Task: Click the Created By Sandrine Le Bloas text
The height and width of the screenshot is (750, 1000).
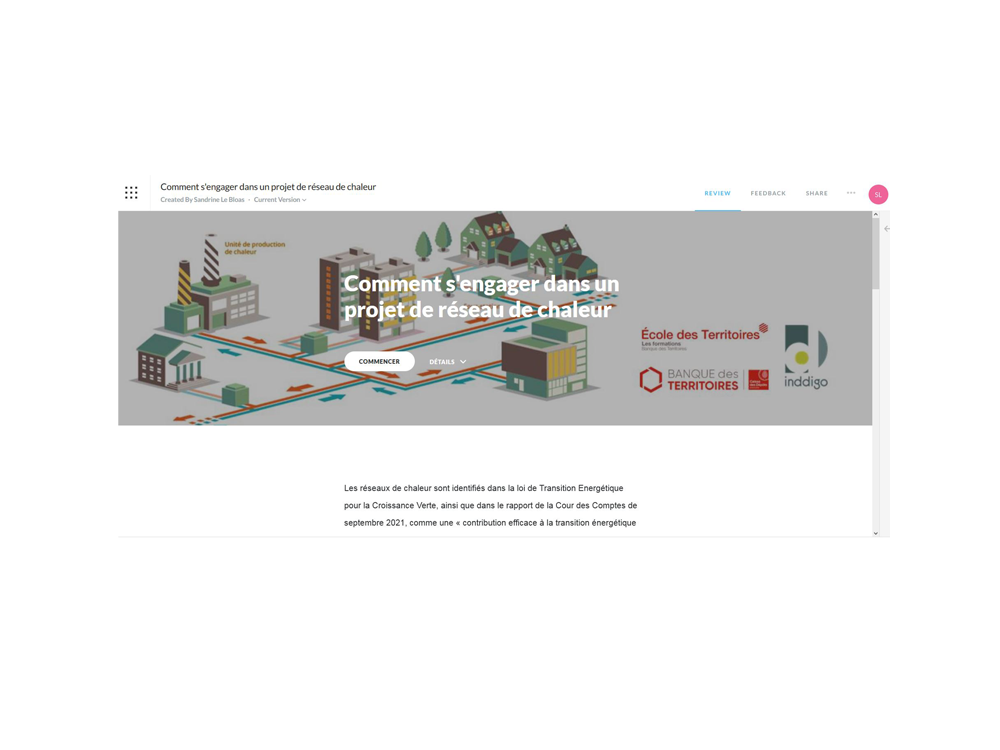Action: pyautogui.click(x=202, y=200)
